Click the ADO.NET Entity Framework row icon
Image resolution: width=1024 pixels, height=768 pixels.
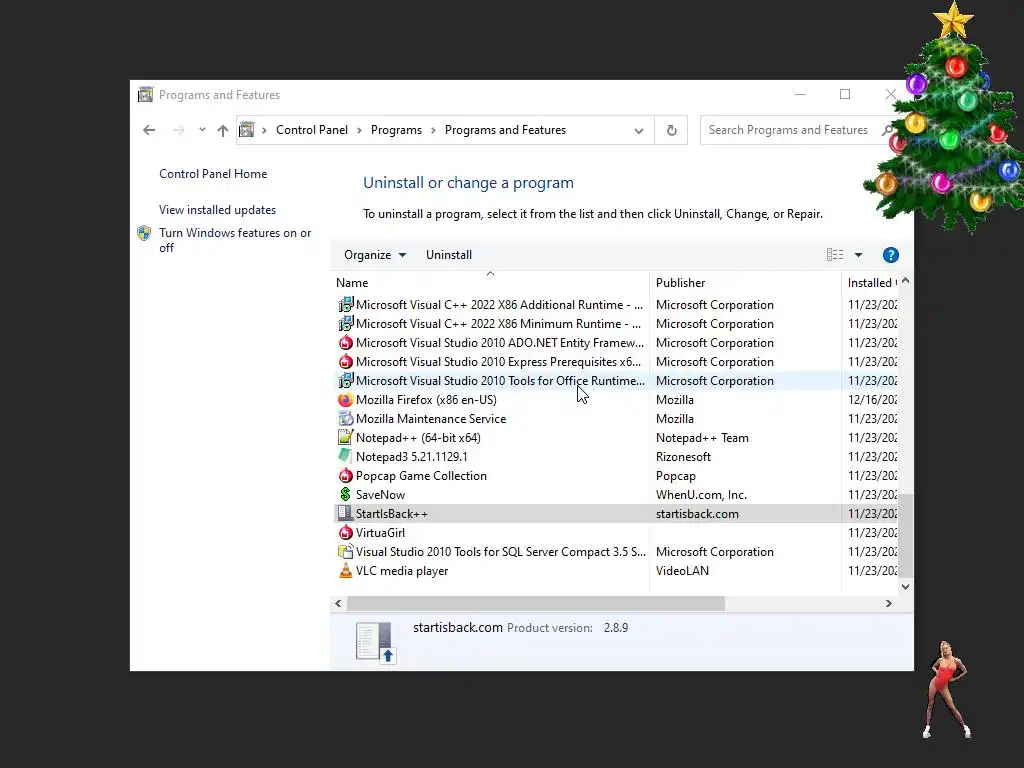point(345,343)
